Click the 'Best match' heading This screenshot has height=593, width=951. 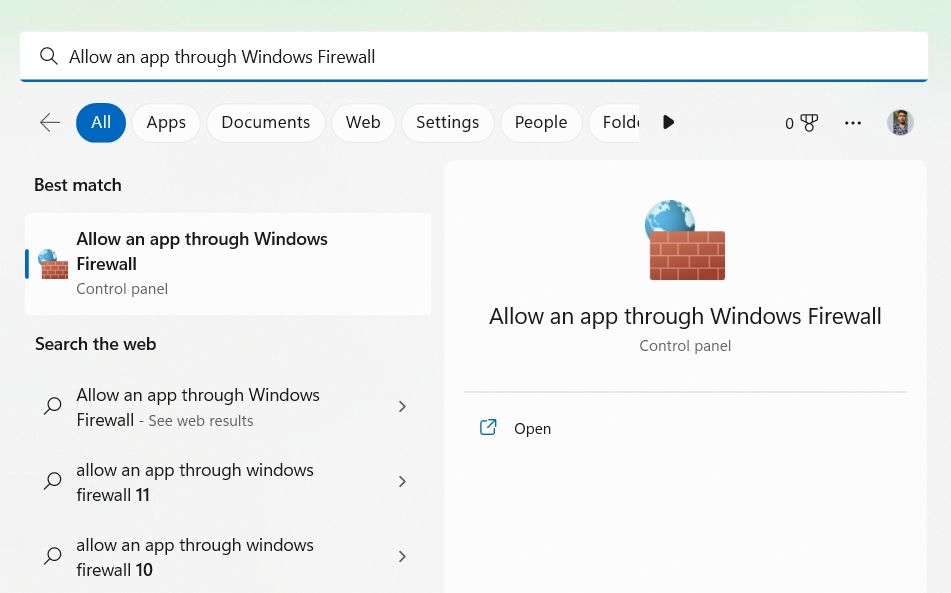(78, 185)
